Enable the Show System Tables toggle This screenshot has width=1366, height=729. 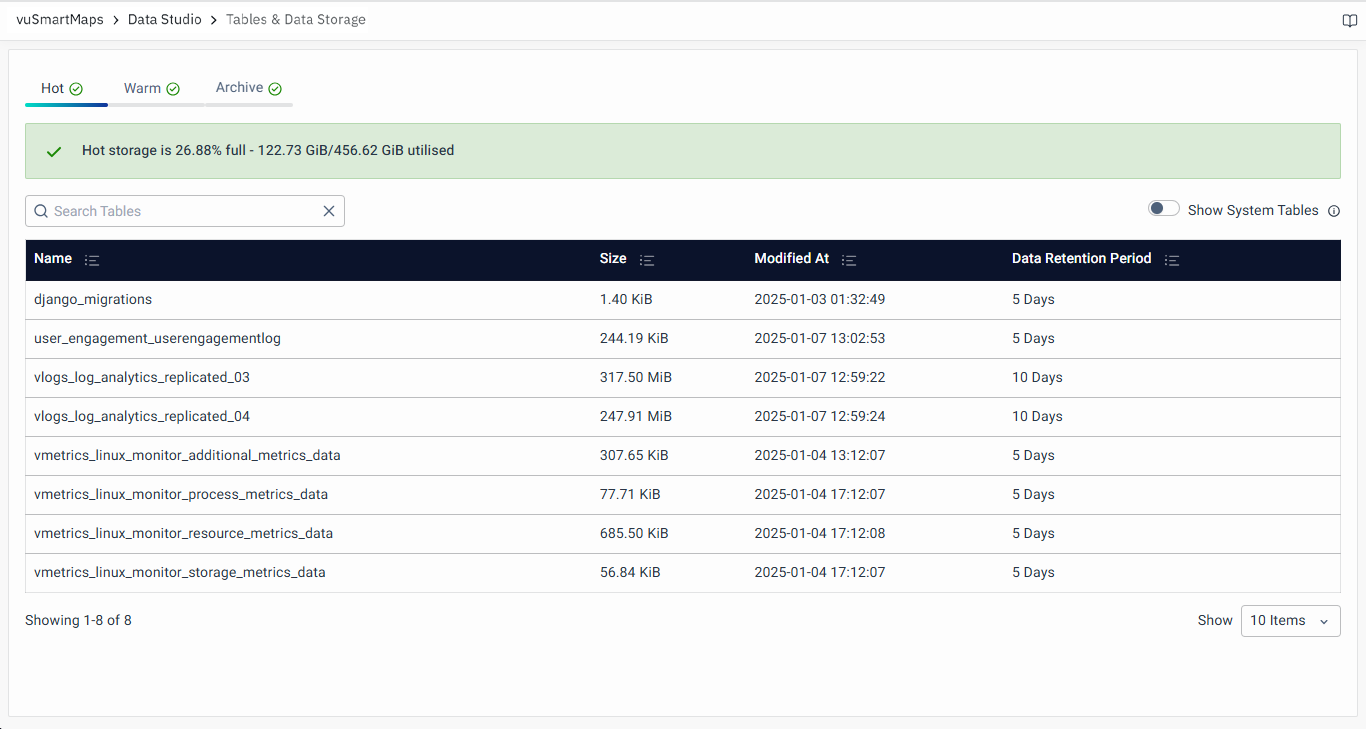1163,208
